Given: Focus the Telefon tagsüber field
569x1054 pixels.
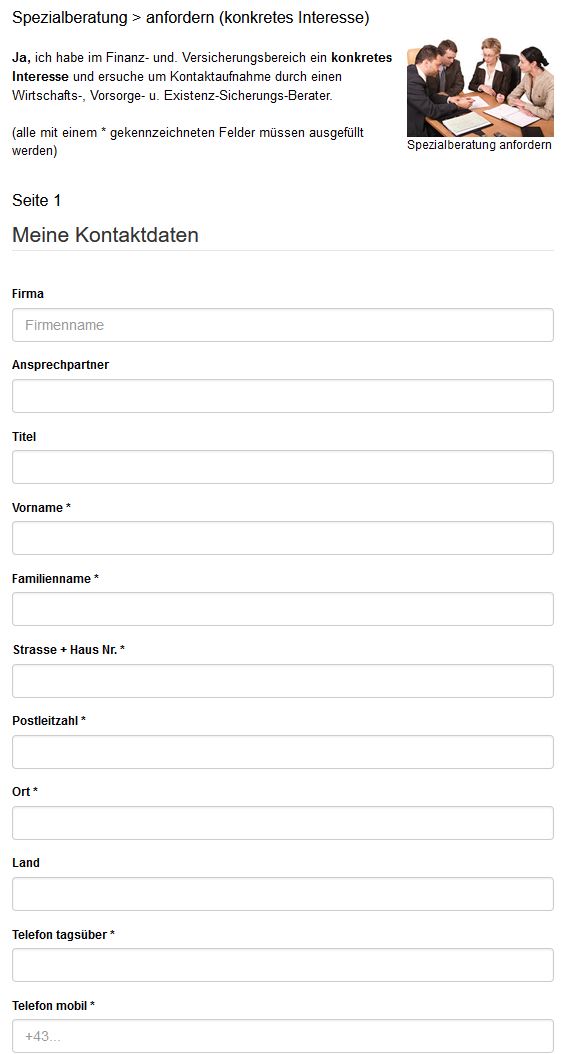Looking at the screenshot, I should 282,965.
